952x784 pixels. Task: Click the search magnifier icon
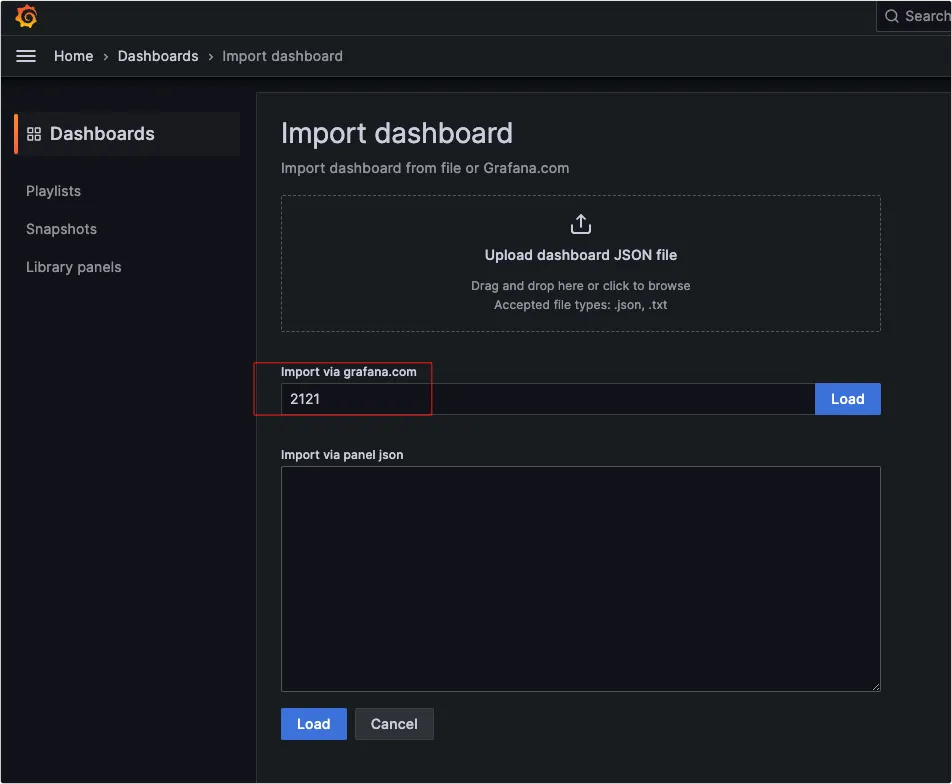point(891,16)
